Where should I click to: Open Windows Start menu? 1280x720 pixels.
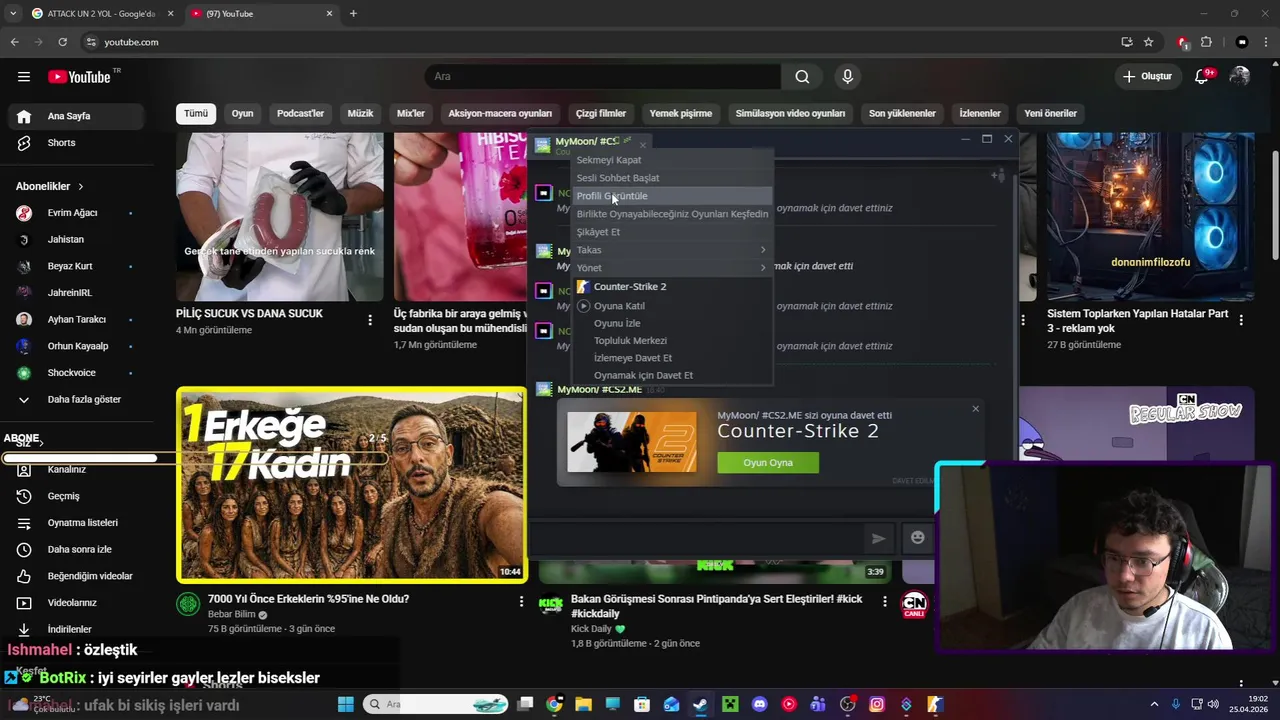(x=346, y=705)
